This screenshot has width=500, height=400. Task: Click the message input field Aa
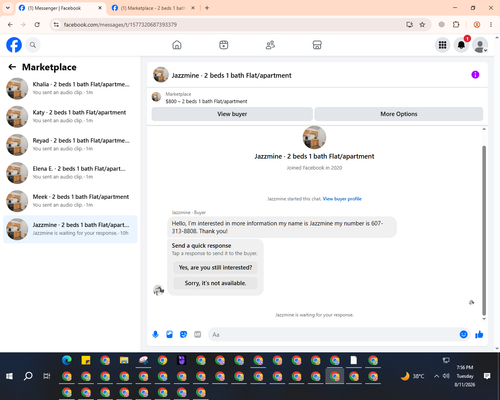(x=333, y=334)
